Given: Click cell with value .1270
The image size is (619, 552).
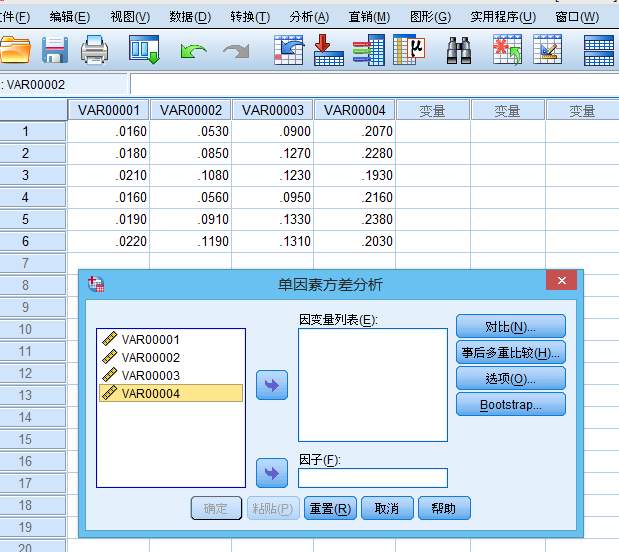Looking at the screenshot, I should [x=272, y=153].
